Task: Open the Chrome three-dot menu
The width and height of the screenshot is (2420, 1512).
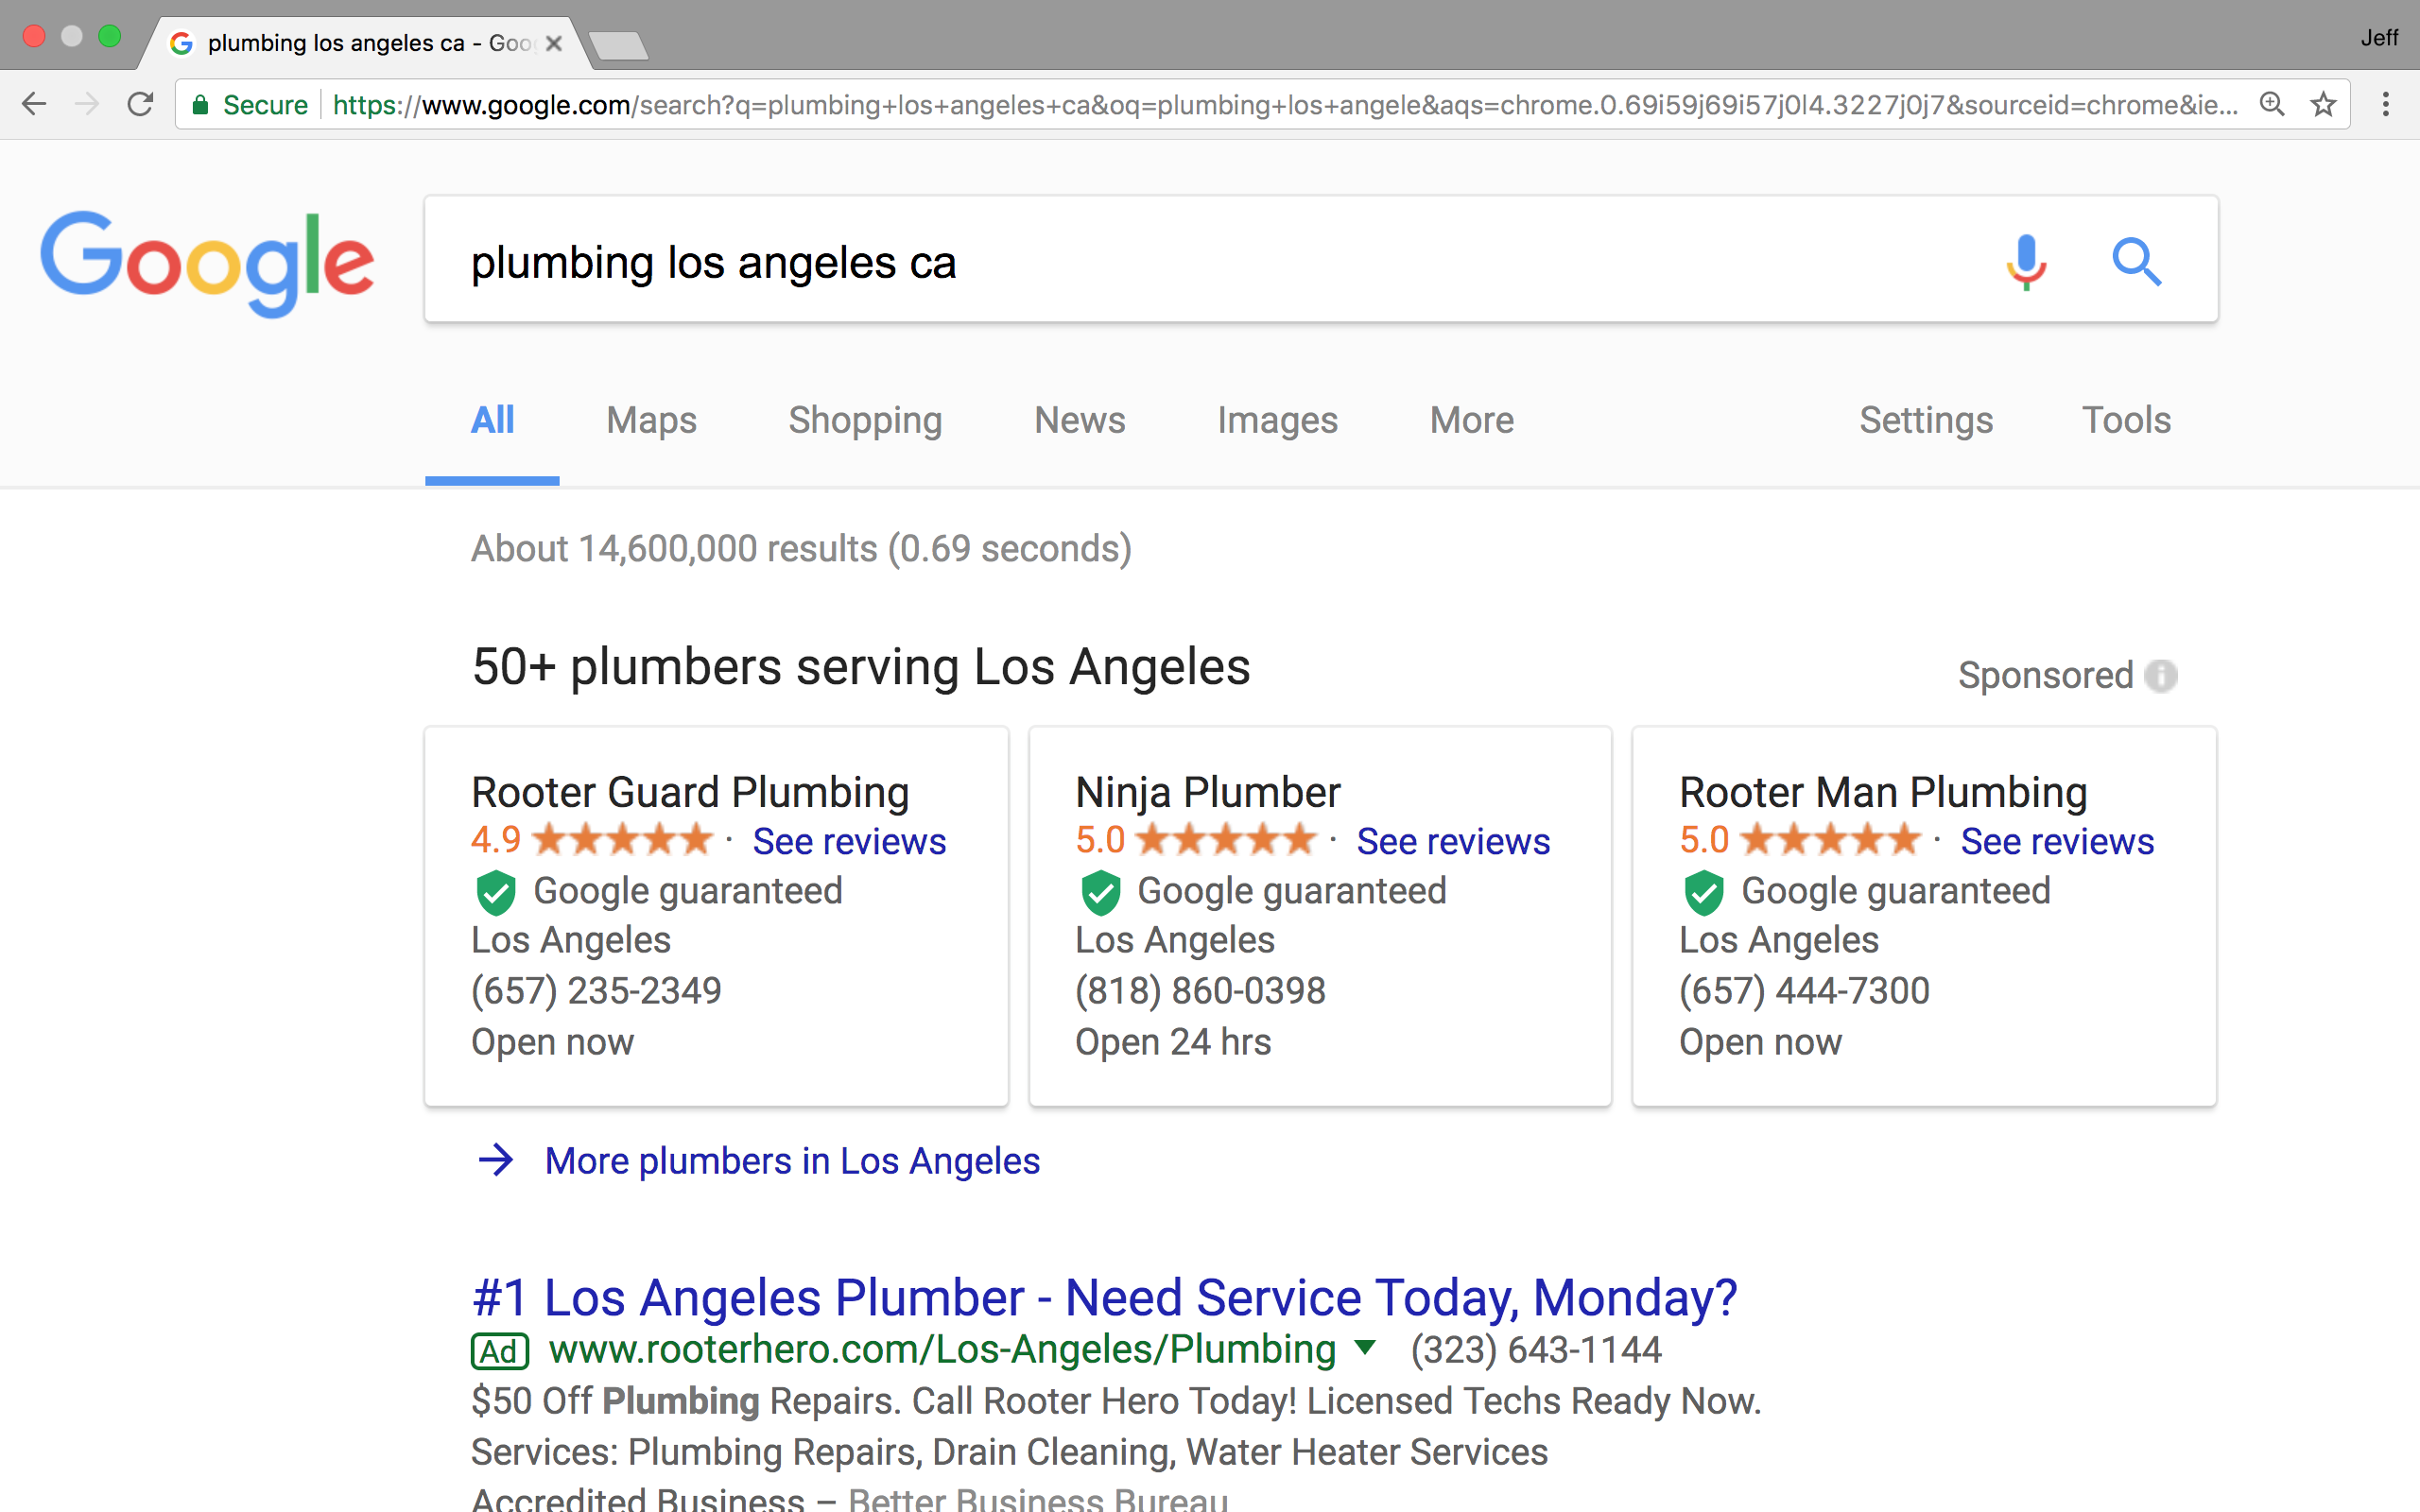Action: [2386, 104]
